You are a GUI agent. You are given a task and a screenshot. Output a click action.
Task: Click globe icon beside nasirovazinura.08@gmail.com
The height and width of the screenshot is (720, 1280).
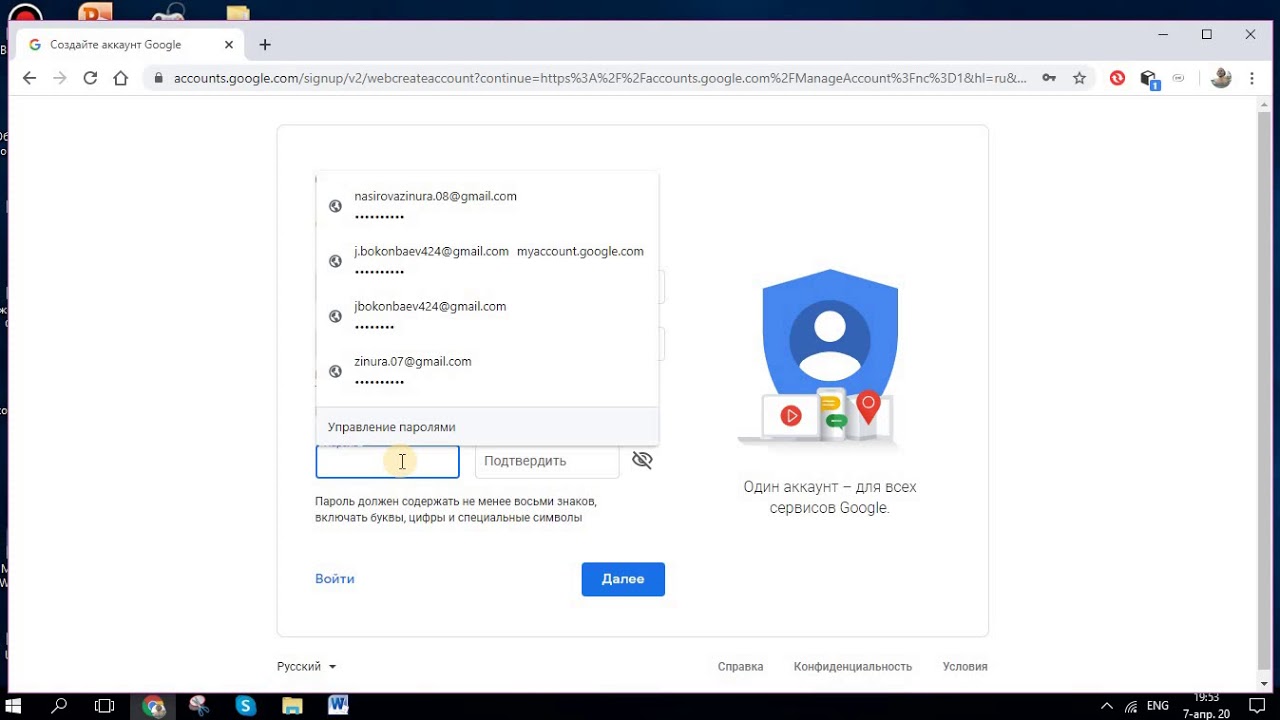(x=336, y=206)
